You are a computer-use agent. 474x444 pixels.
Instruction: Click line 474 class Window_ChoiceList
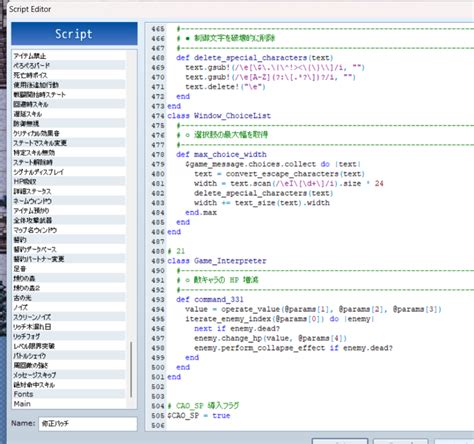(219, 116)
